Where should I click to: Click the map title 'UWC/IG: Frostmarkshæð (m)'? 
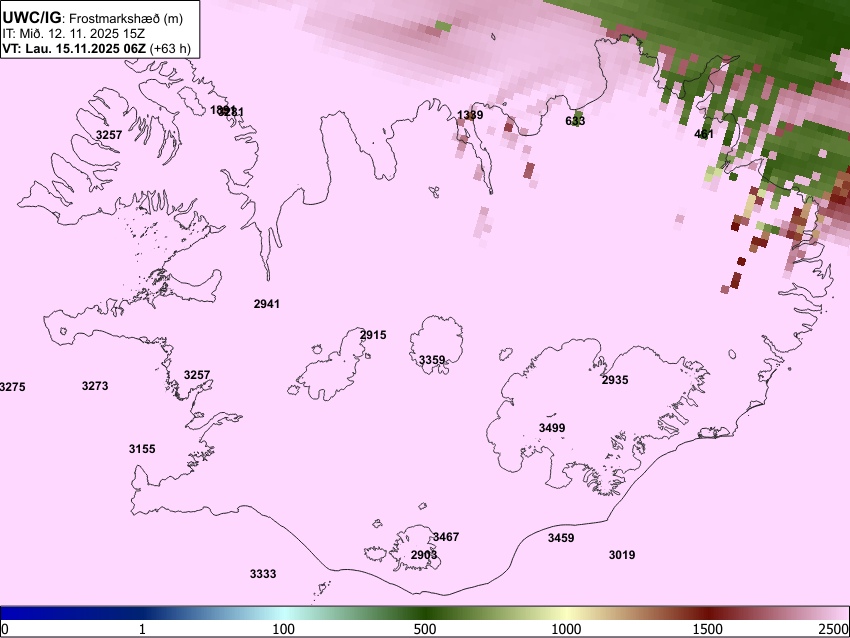click(93, 18)
